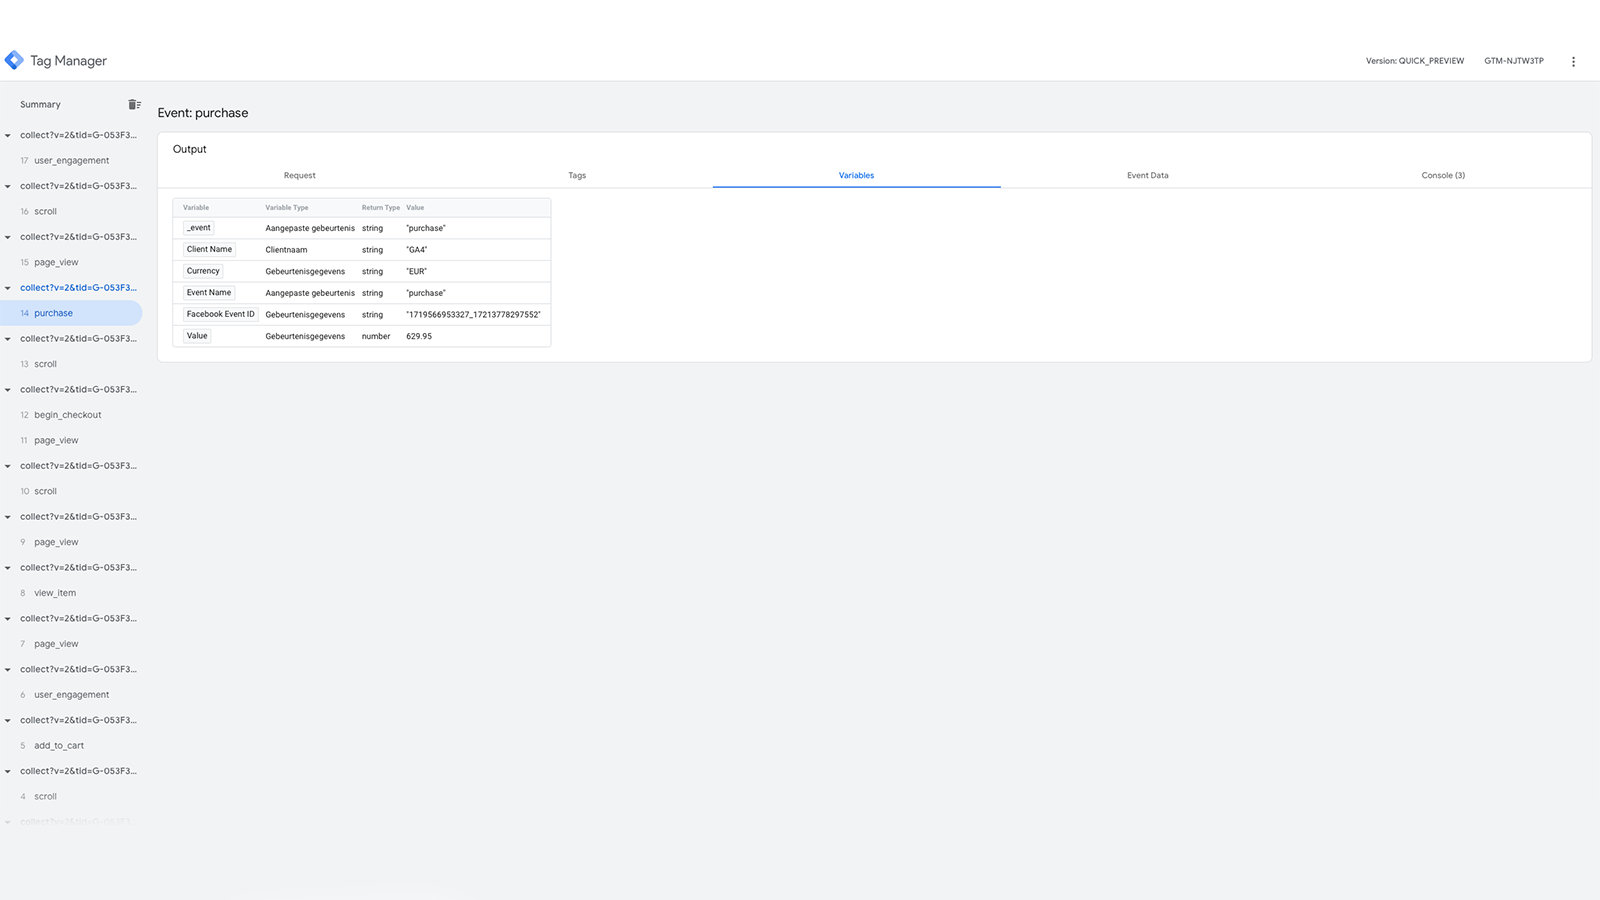Collapse the collect request above user_engagement 17
Screen dimensions: 1600x900
click(8, 135)
